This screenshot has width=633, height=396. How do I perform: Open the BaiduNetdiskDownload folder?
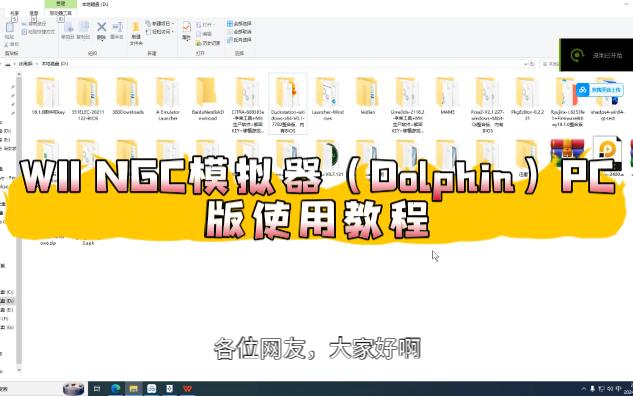tap(208, 99)
